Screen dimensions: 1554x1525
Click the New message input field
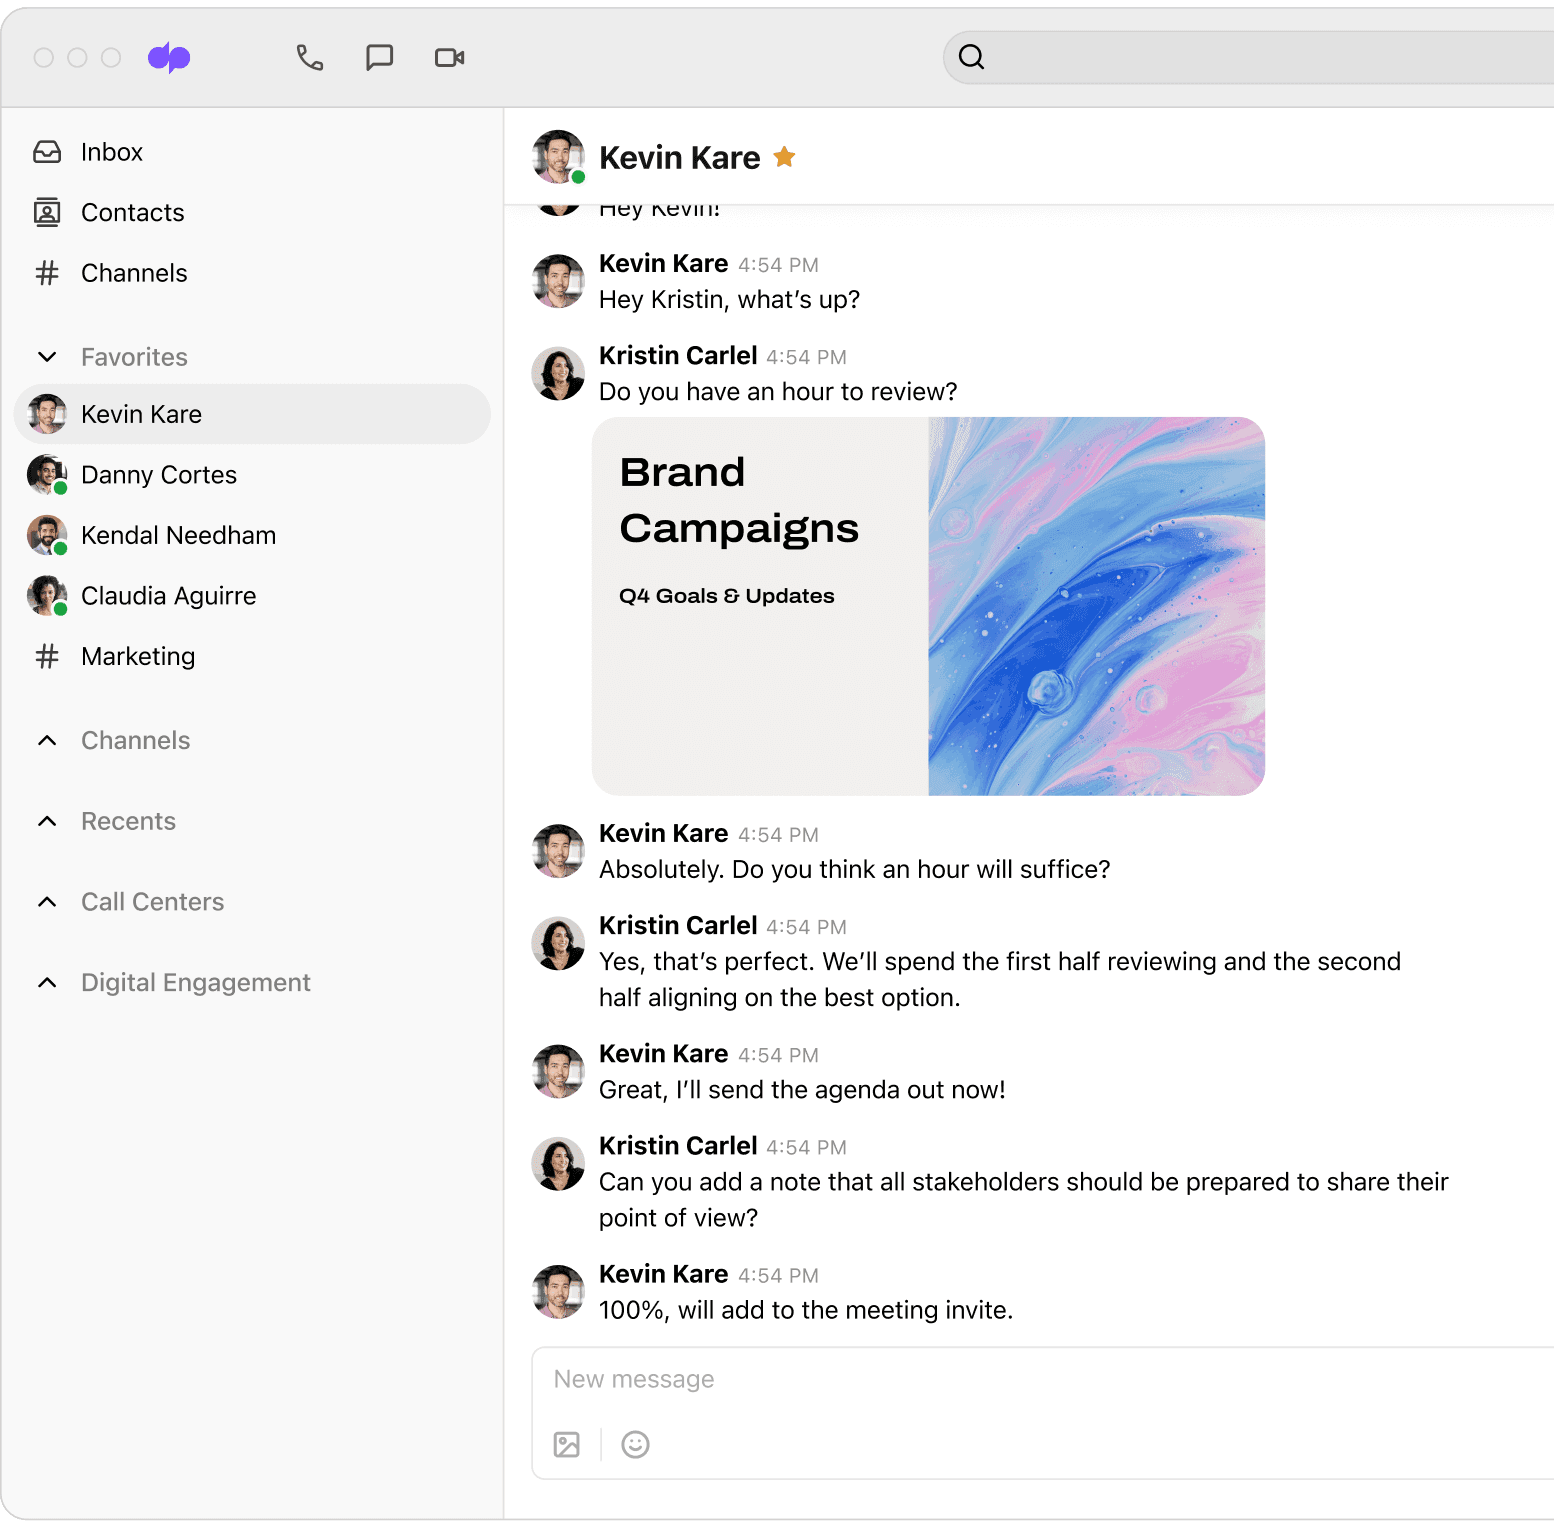(x=1000, y=1379)
